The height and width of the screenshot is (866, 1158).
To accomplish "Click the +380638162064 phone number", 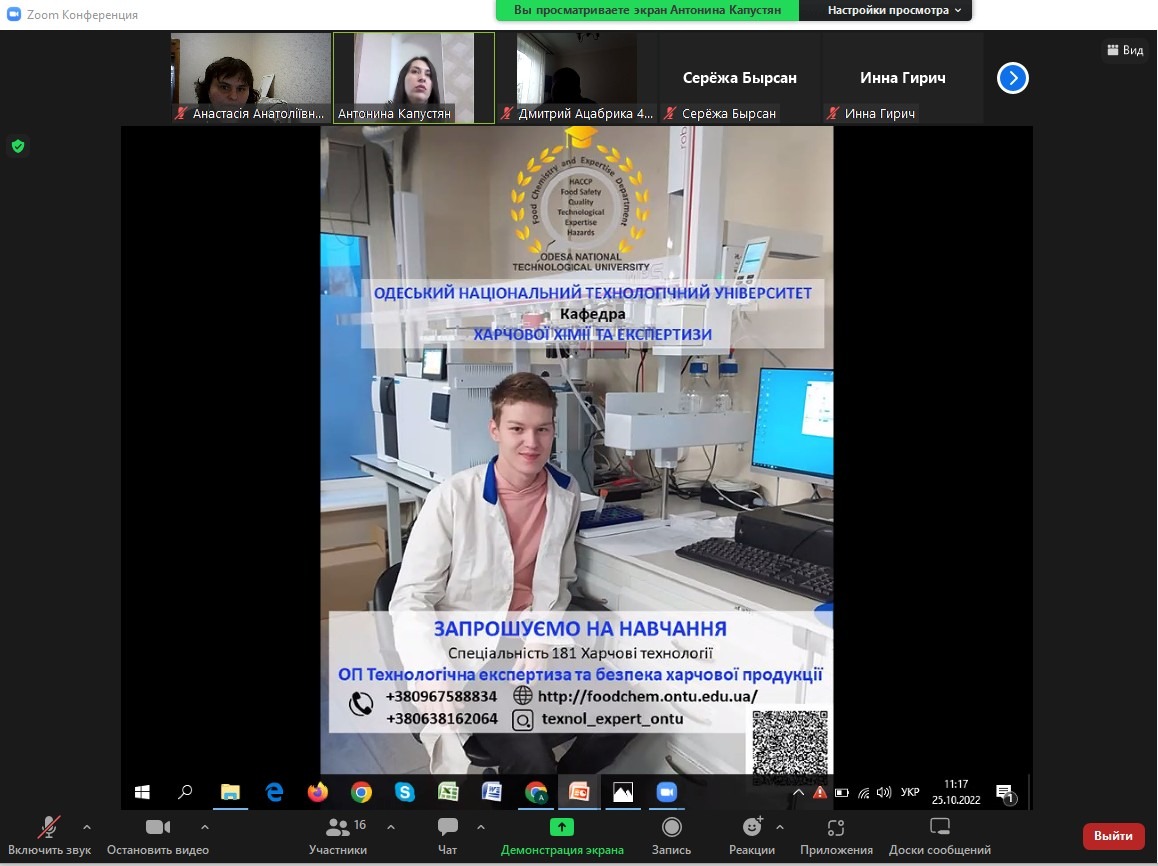I will [442, 719].
